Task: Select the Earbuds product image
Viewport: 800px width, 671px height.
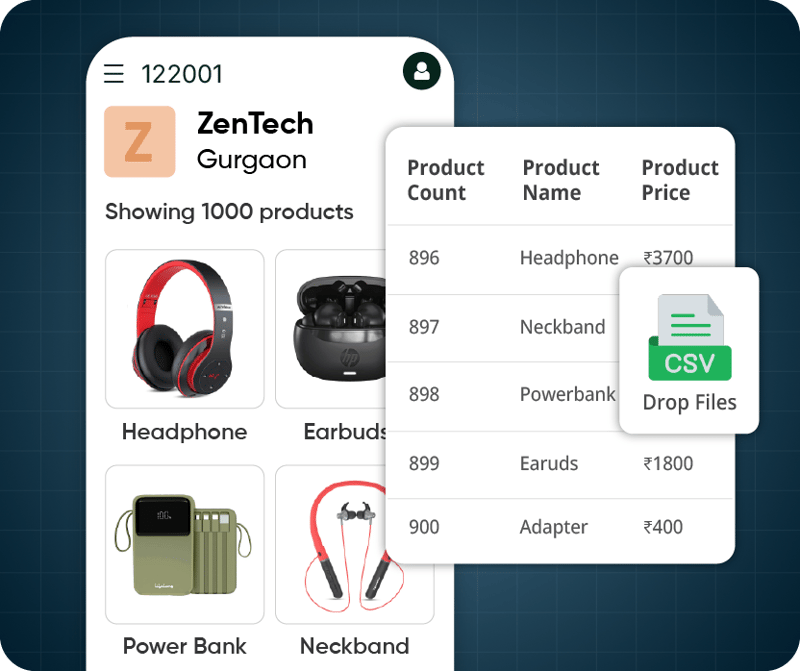Action: coord(331,329)
